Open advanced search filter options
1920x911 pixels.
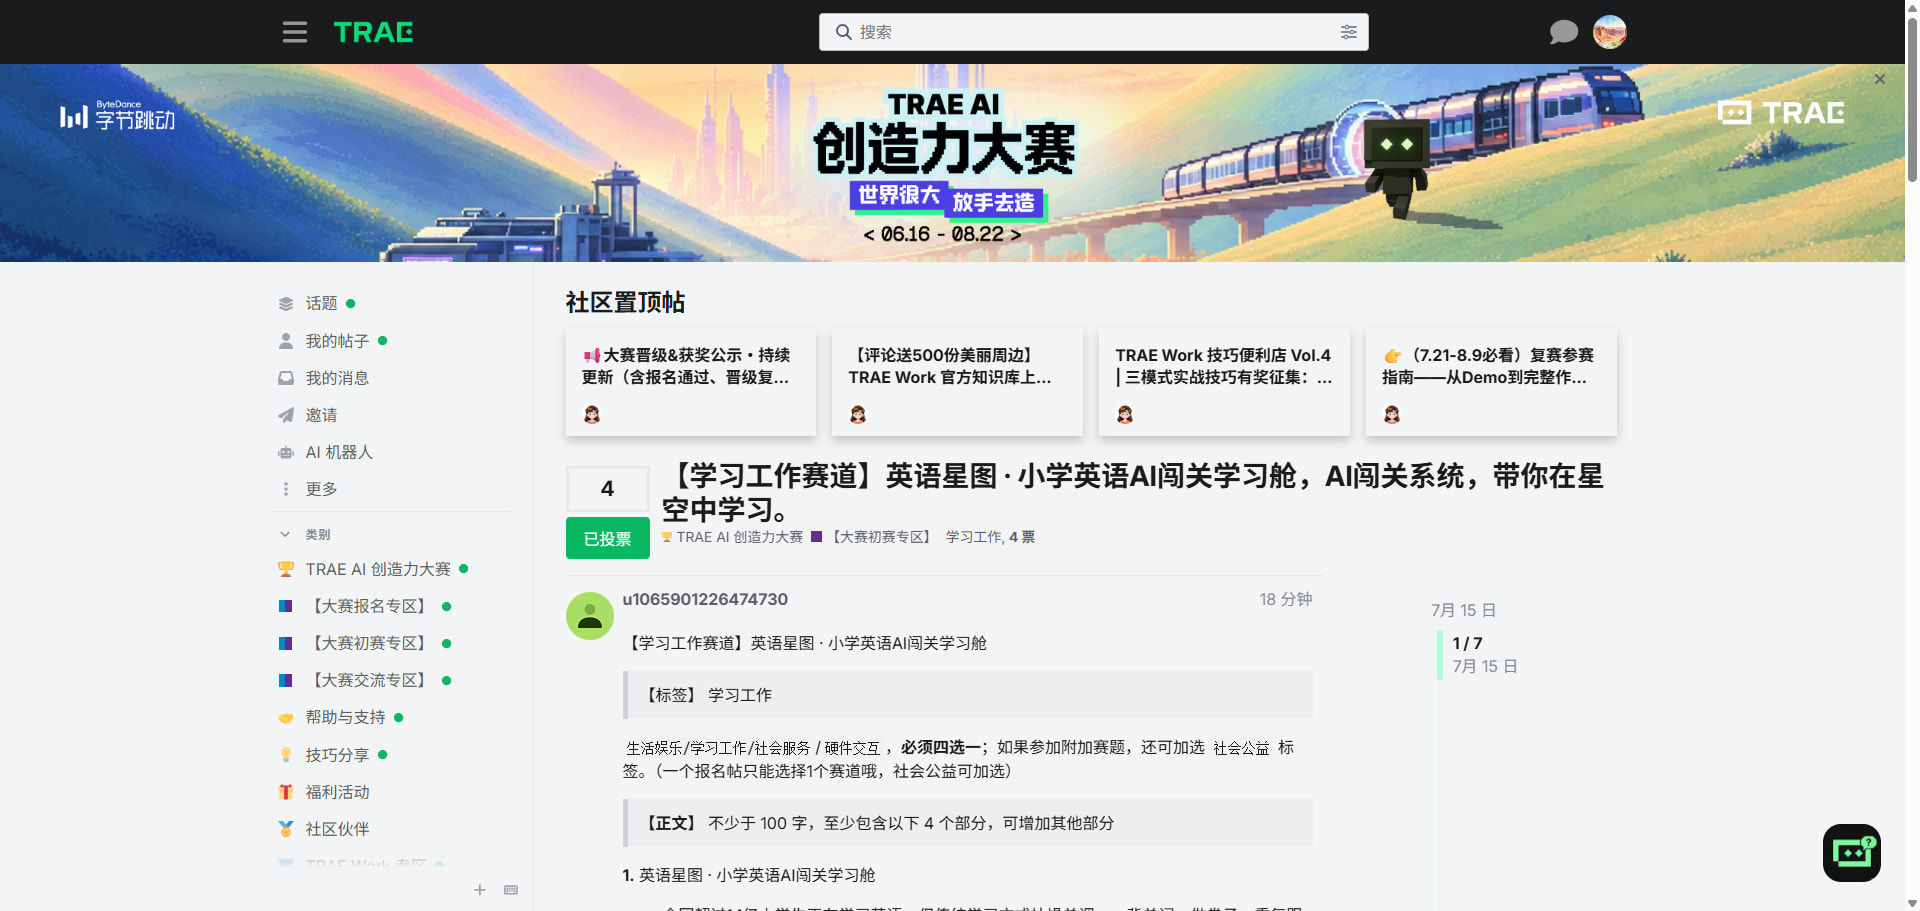1348,32
